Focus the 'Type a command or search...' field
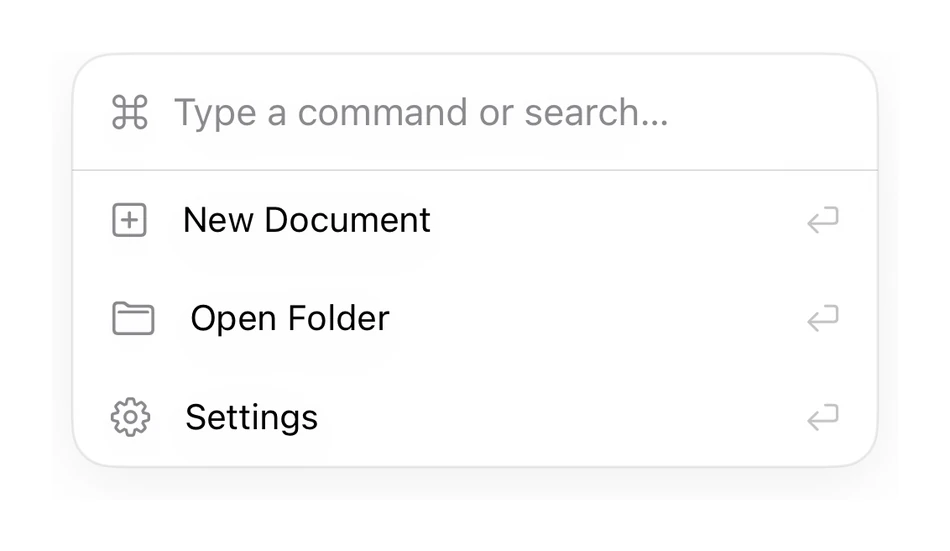The height and width of the screenshot is (551, 950). click(x=475, y=113)
